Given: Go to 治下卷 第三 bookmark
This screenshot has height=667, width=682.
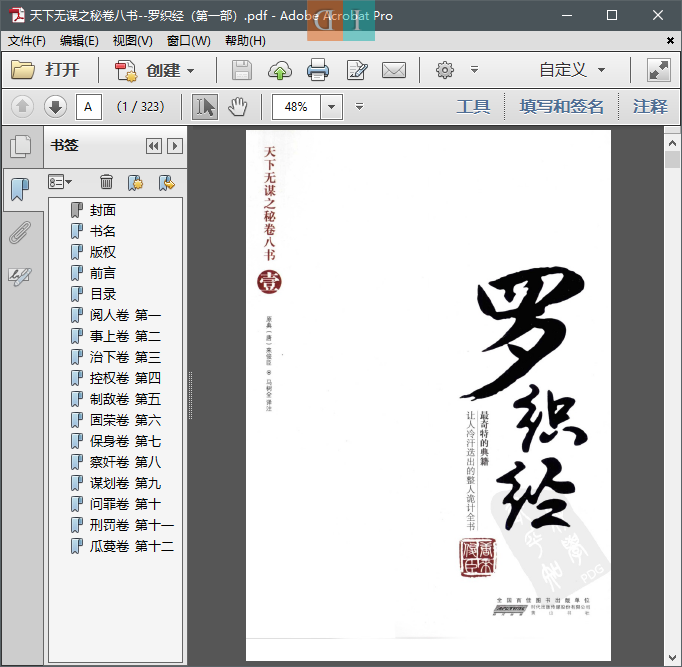Looking at the screenshot, I should [x=125, y=357].
